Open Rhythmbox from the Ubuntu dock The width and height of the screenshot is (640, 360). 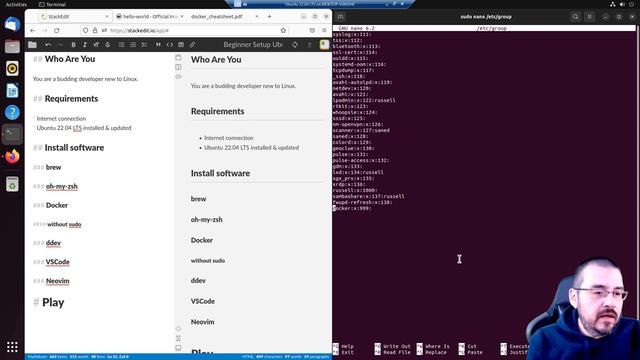coord(12,69)
